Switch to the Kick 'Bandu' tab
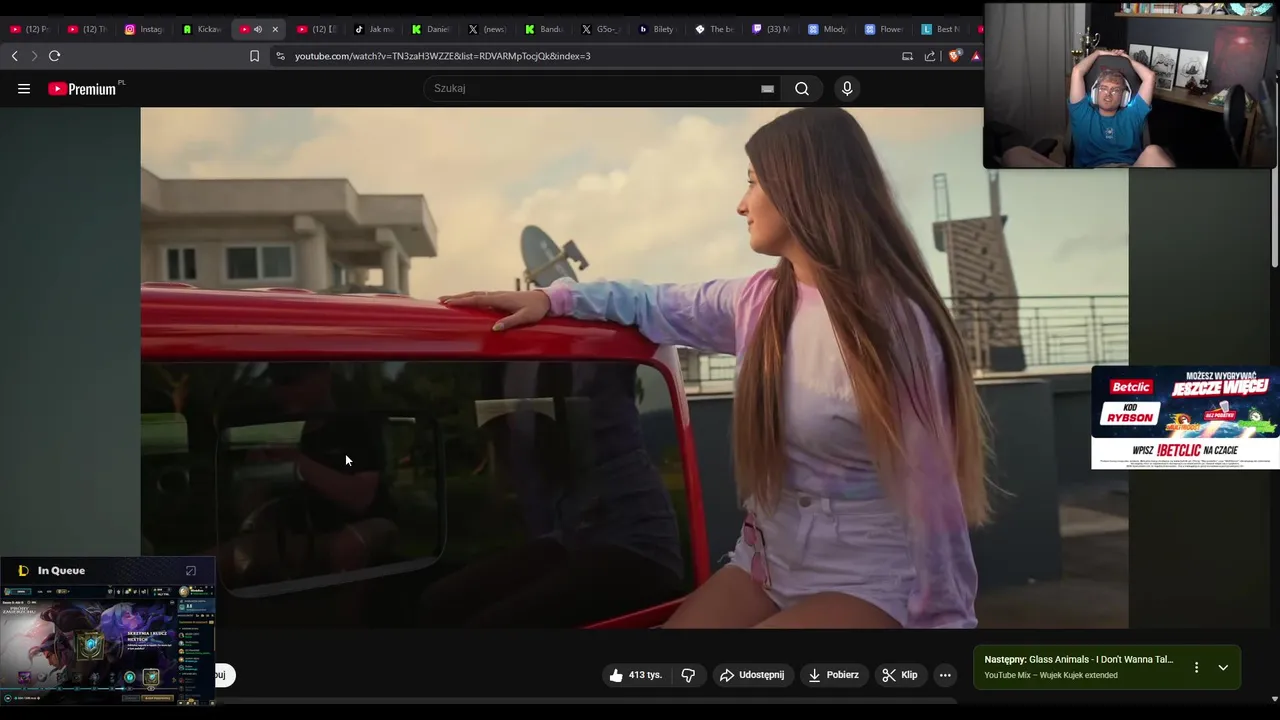The width and height of the screenshot is (1280, 720). pos(546,29)
